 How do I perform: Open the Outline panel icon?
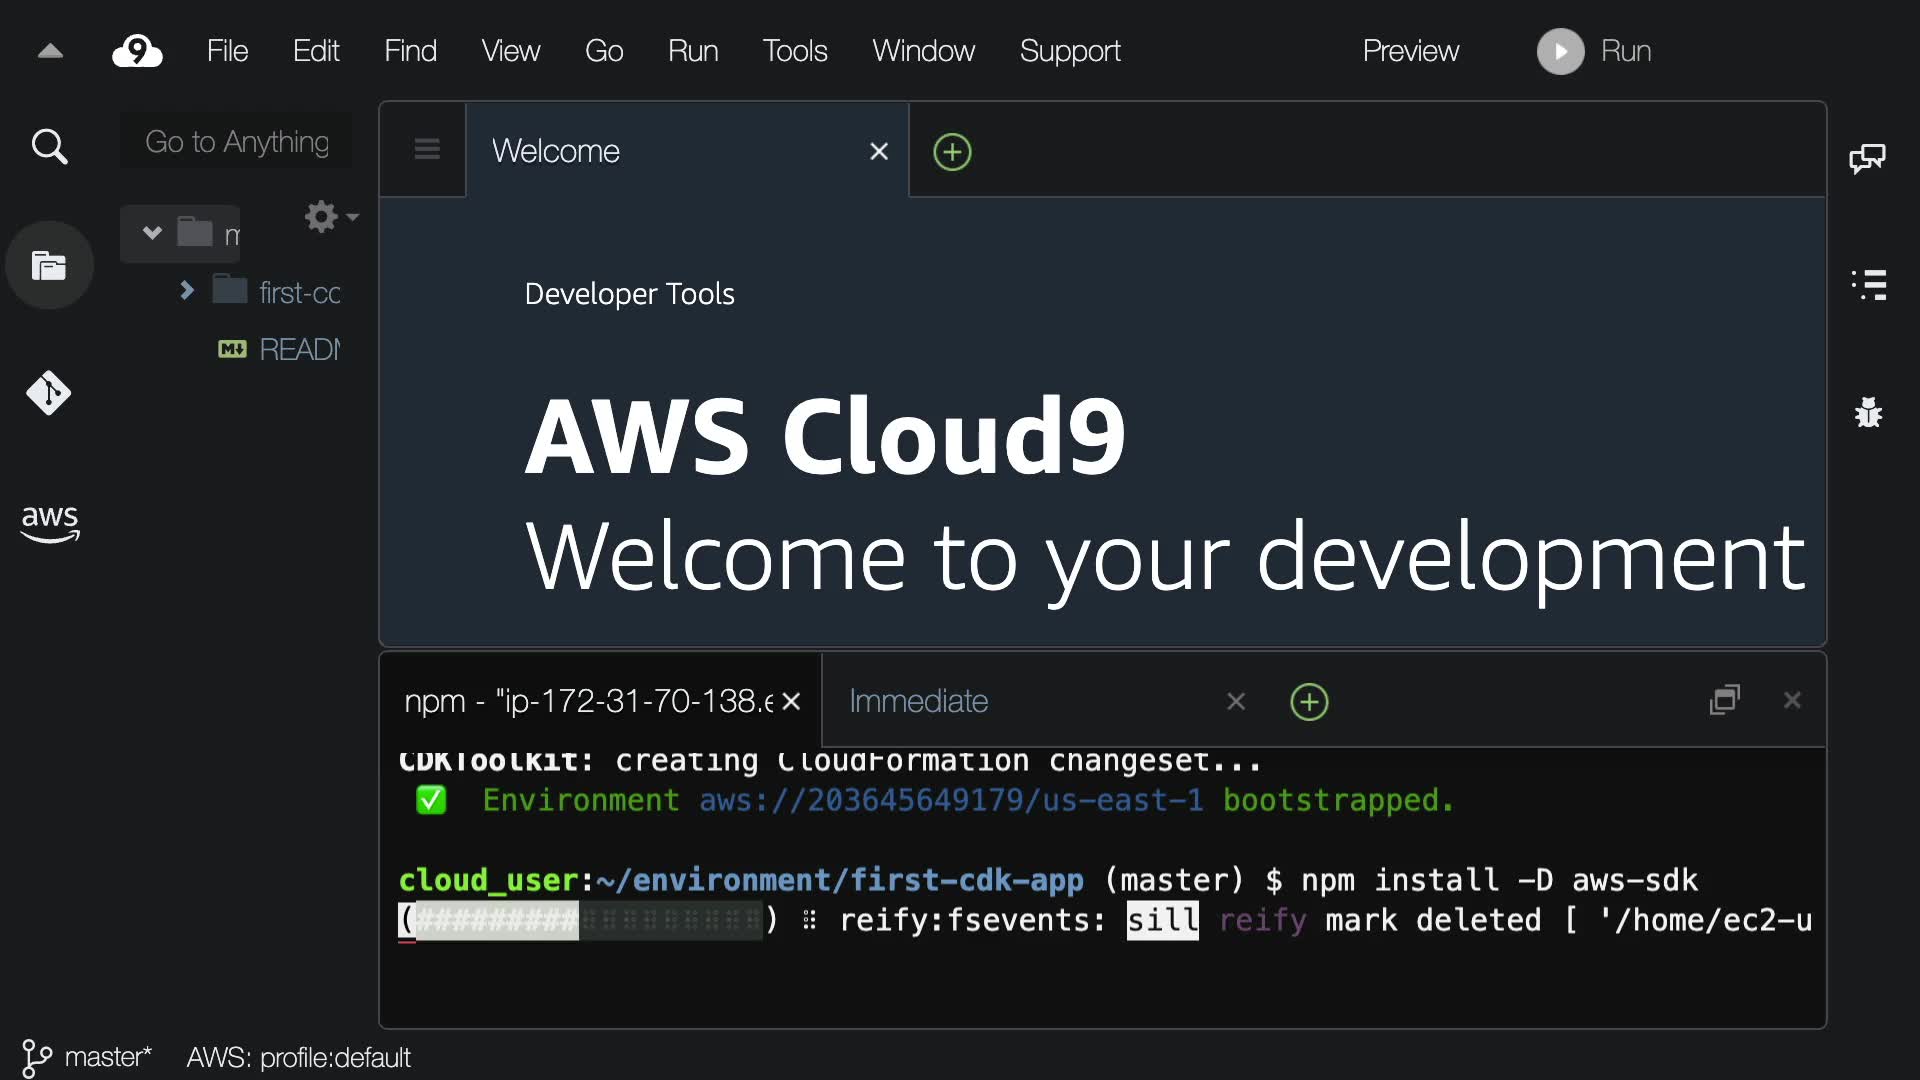click(1868, 285)
